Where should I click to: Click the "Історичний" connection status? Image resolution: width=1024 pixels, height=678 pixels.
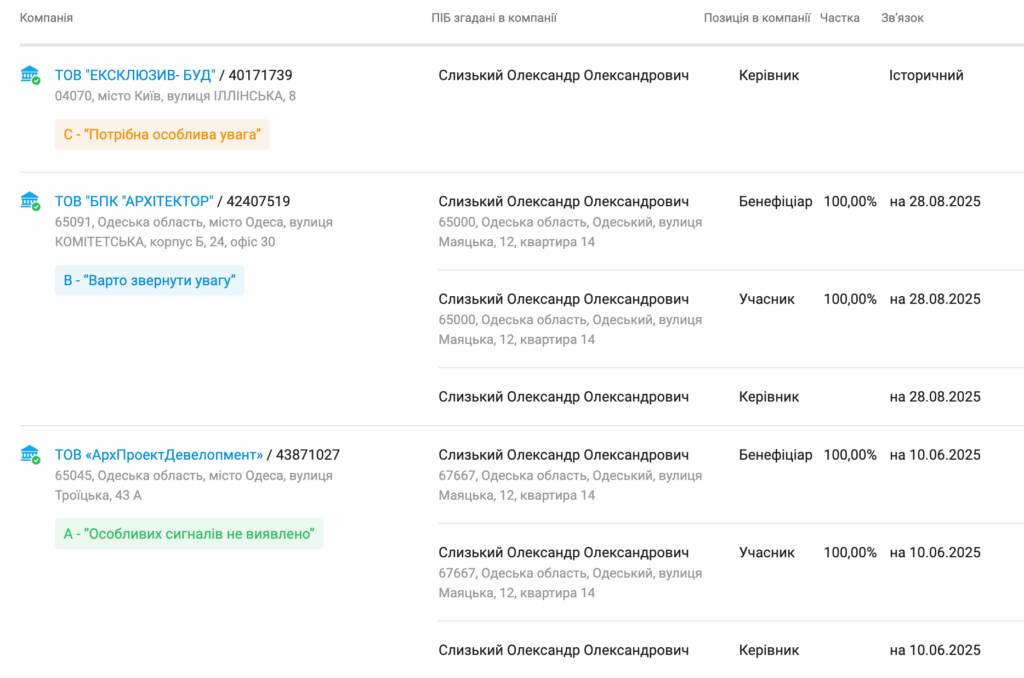926,75
